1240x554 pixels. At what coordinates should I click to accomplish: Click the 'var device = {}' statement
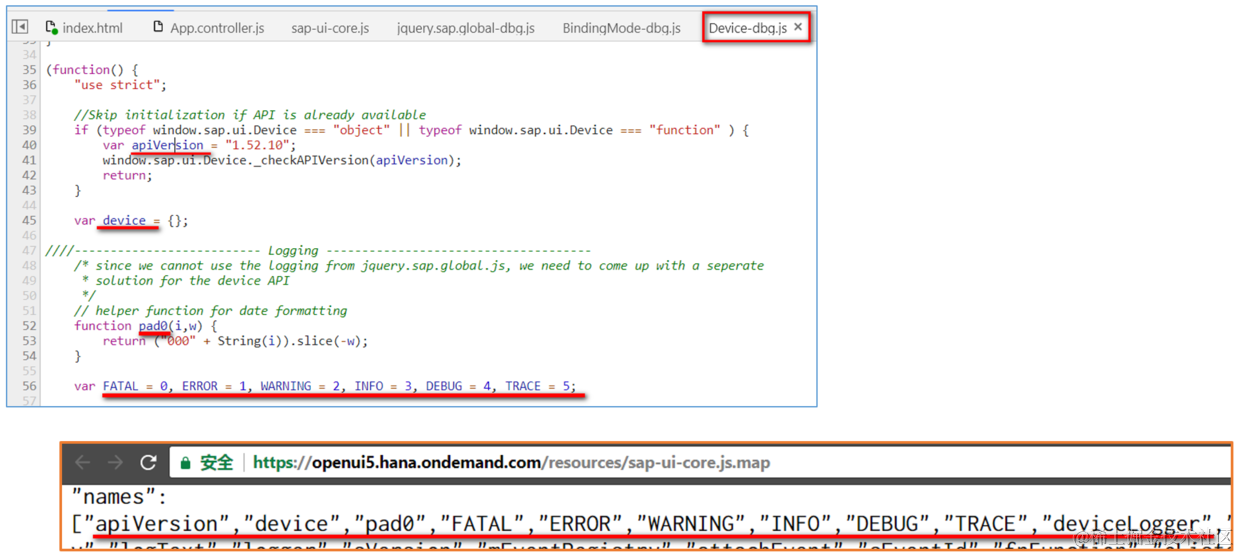point(131,220)
